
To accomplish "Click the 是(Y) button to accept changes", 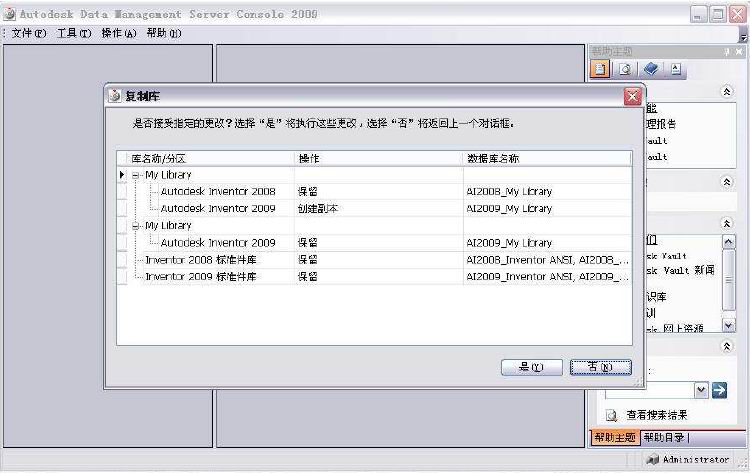I will coord(531,367).
